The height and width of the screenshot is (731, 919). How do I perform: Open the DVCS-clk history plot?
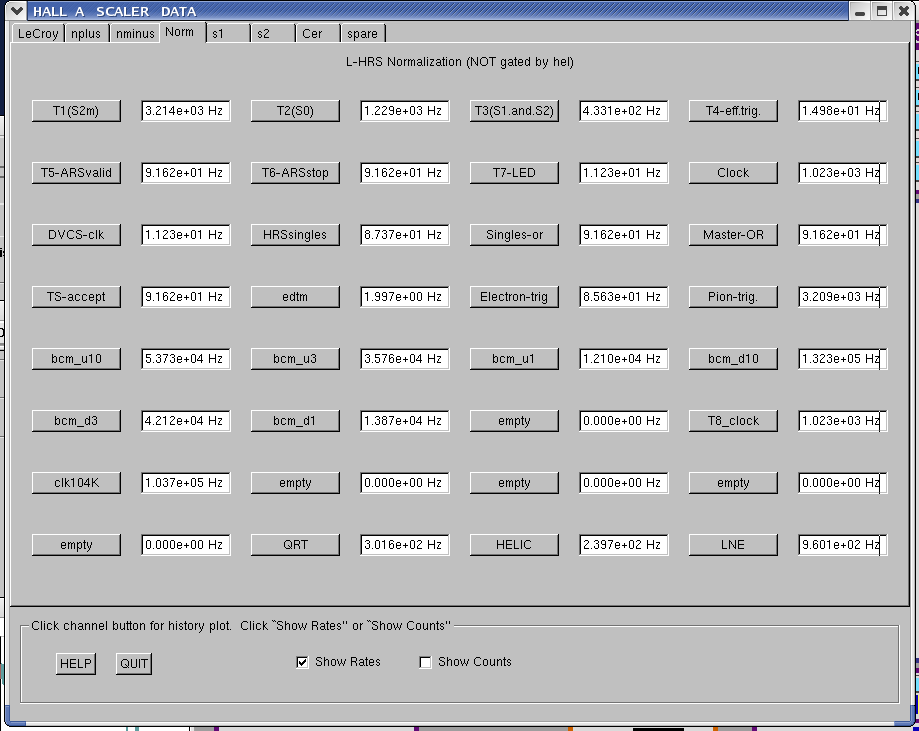coord(76,235)
